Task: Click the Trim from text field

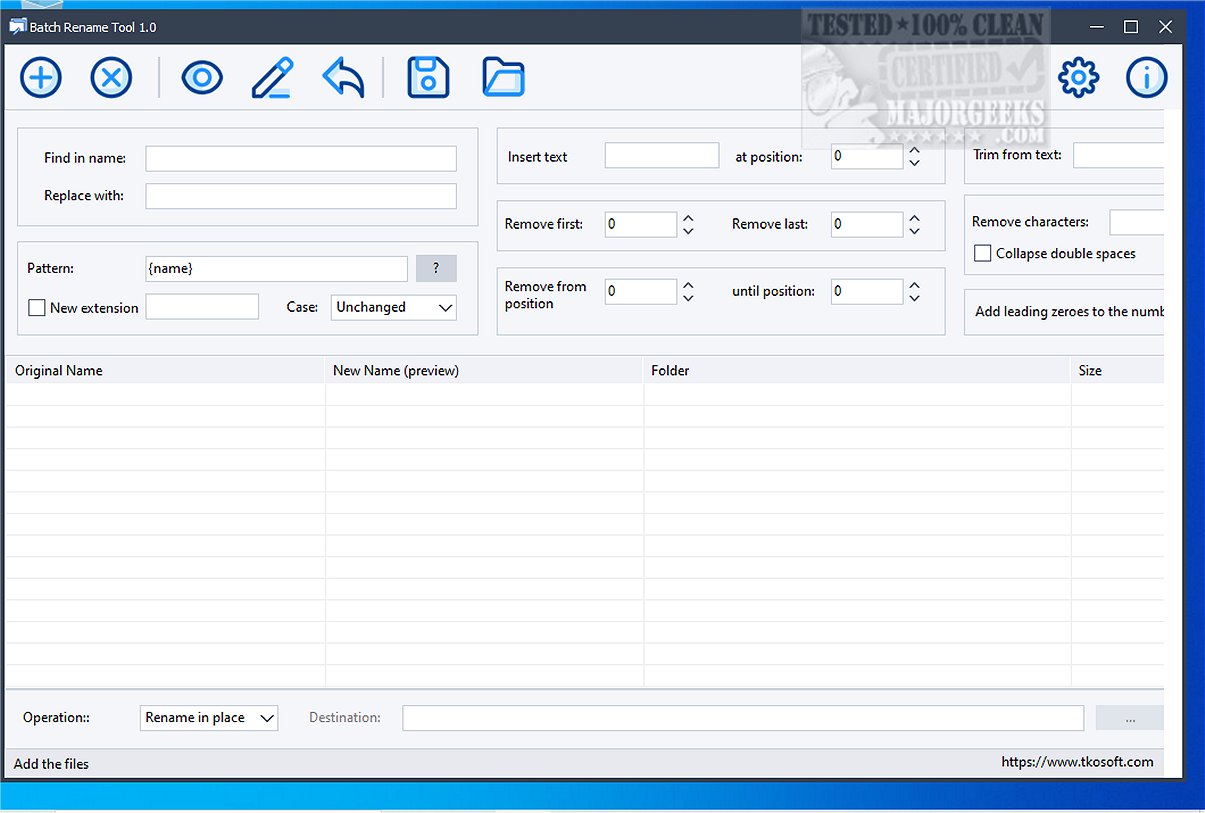Action: (1119, 155)
